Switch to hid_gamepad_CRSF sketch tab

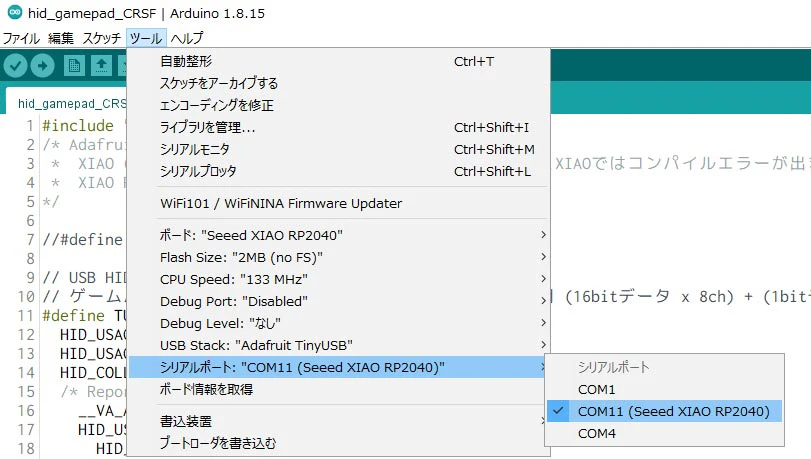click(x=67, y=103)
